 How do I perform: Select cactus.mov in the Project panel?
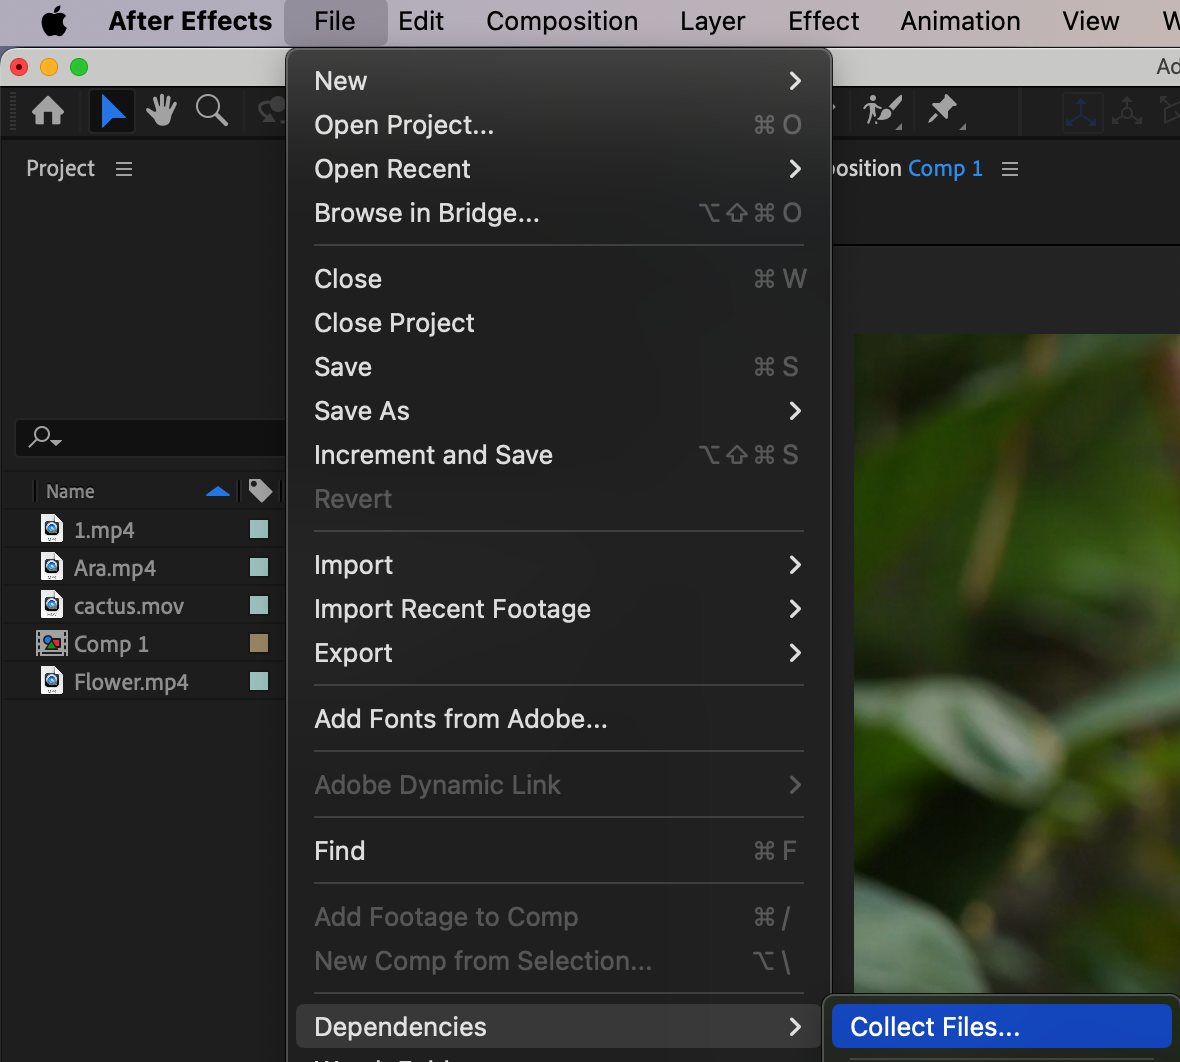pyautogui.click(x=128, y=606)
